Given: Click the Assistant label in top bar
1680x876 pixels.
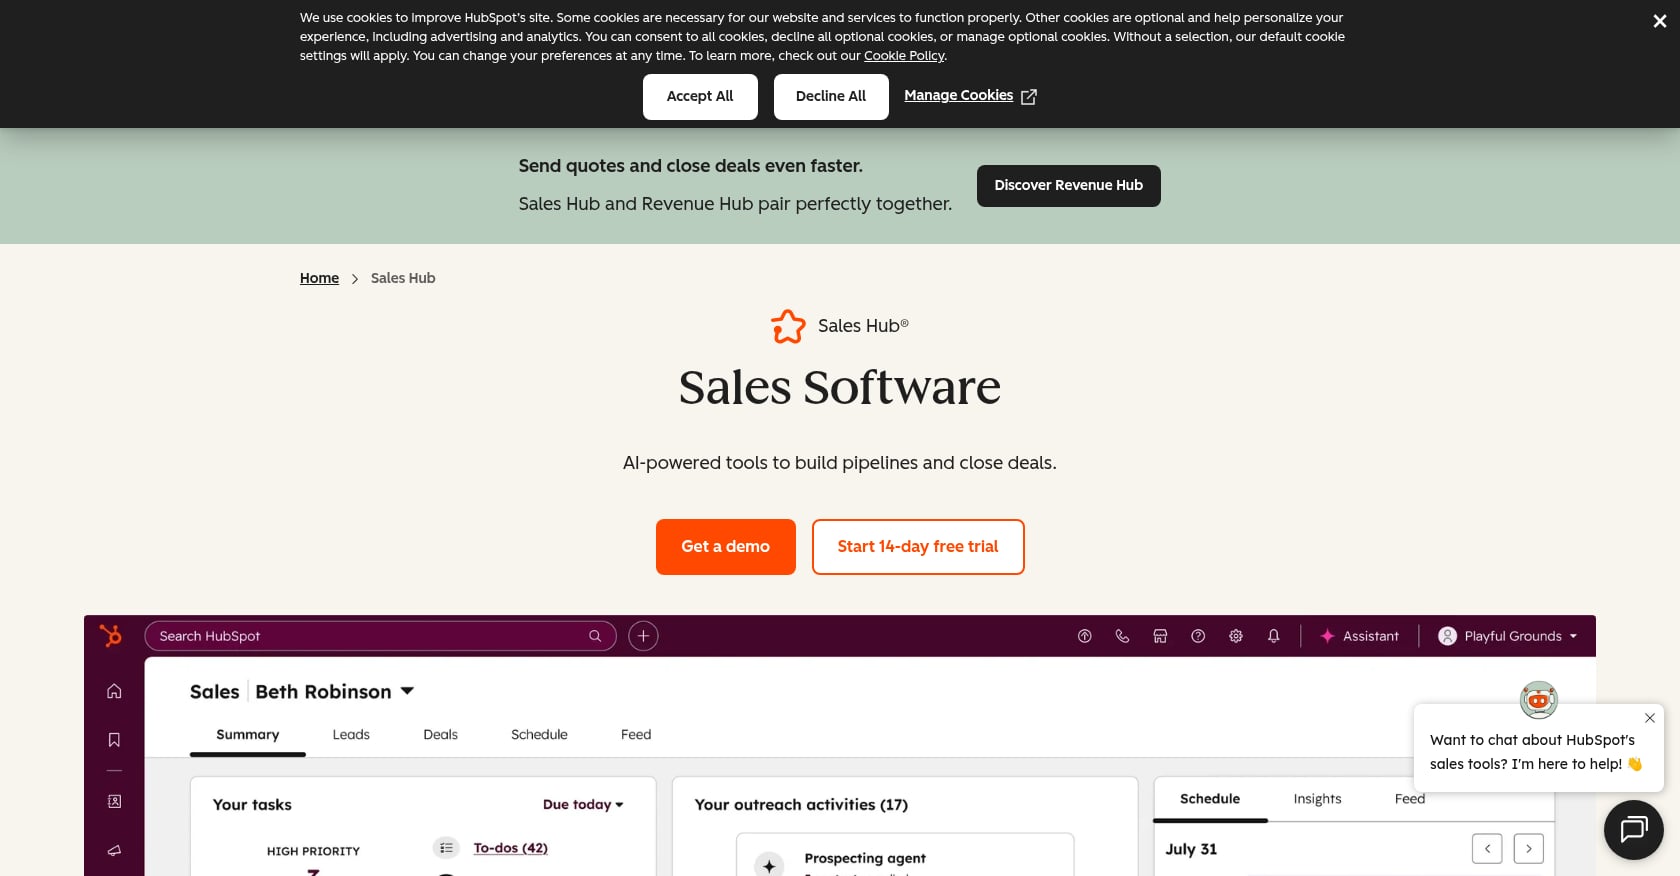Looking at the screenshot, I should pyautogui.click(x=1371, y=636).
